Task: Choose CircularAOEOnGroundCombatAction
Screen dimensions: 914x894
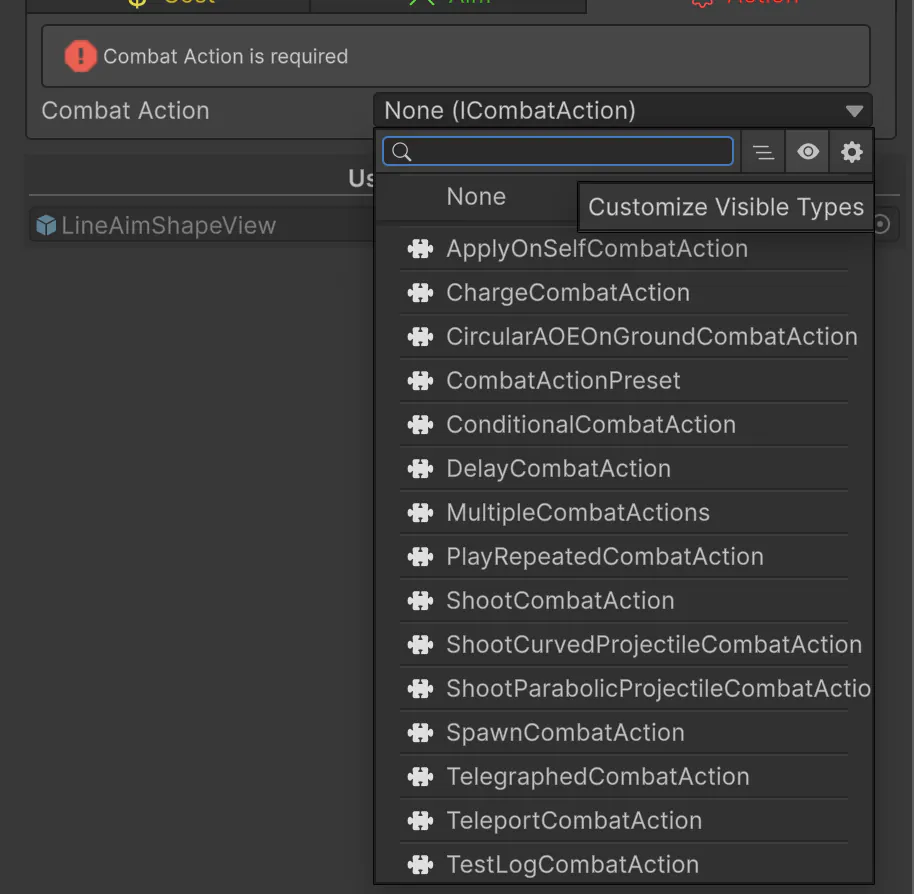Action: (x=624, y=337)
